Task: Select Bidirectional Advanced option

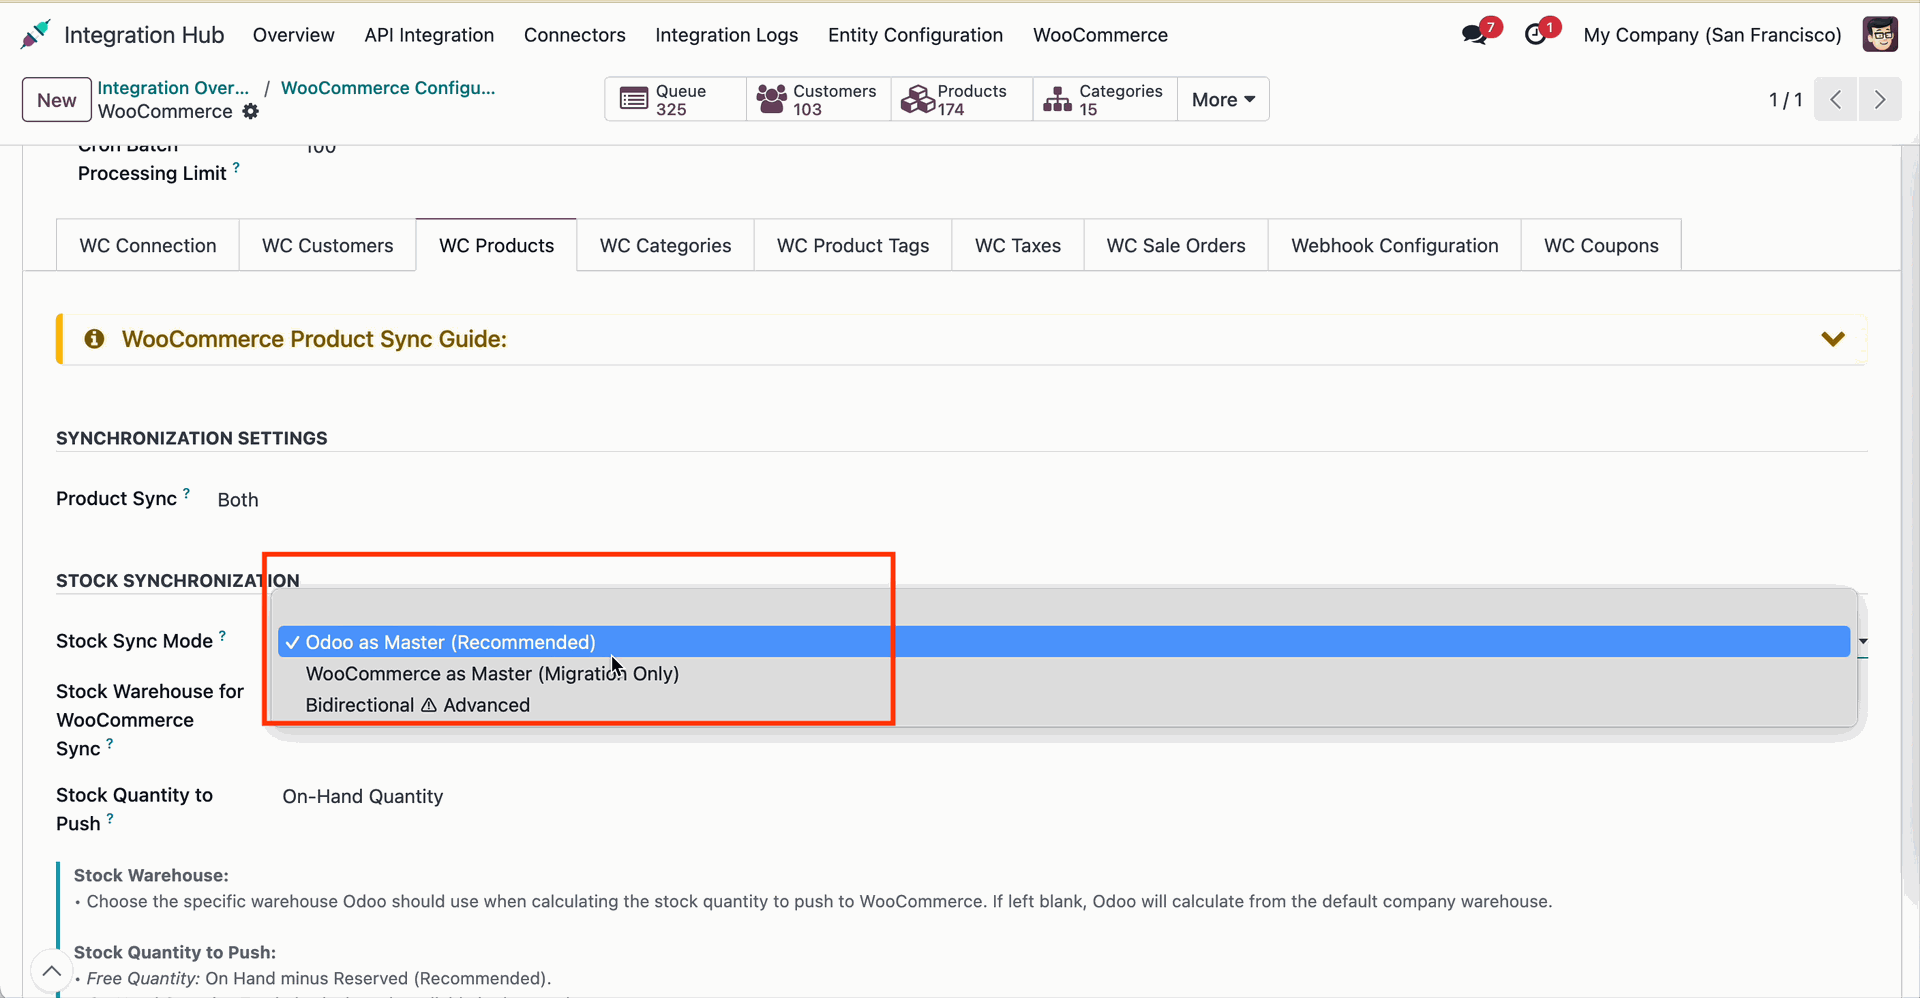Action: tap(1064, 705)
